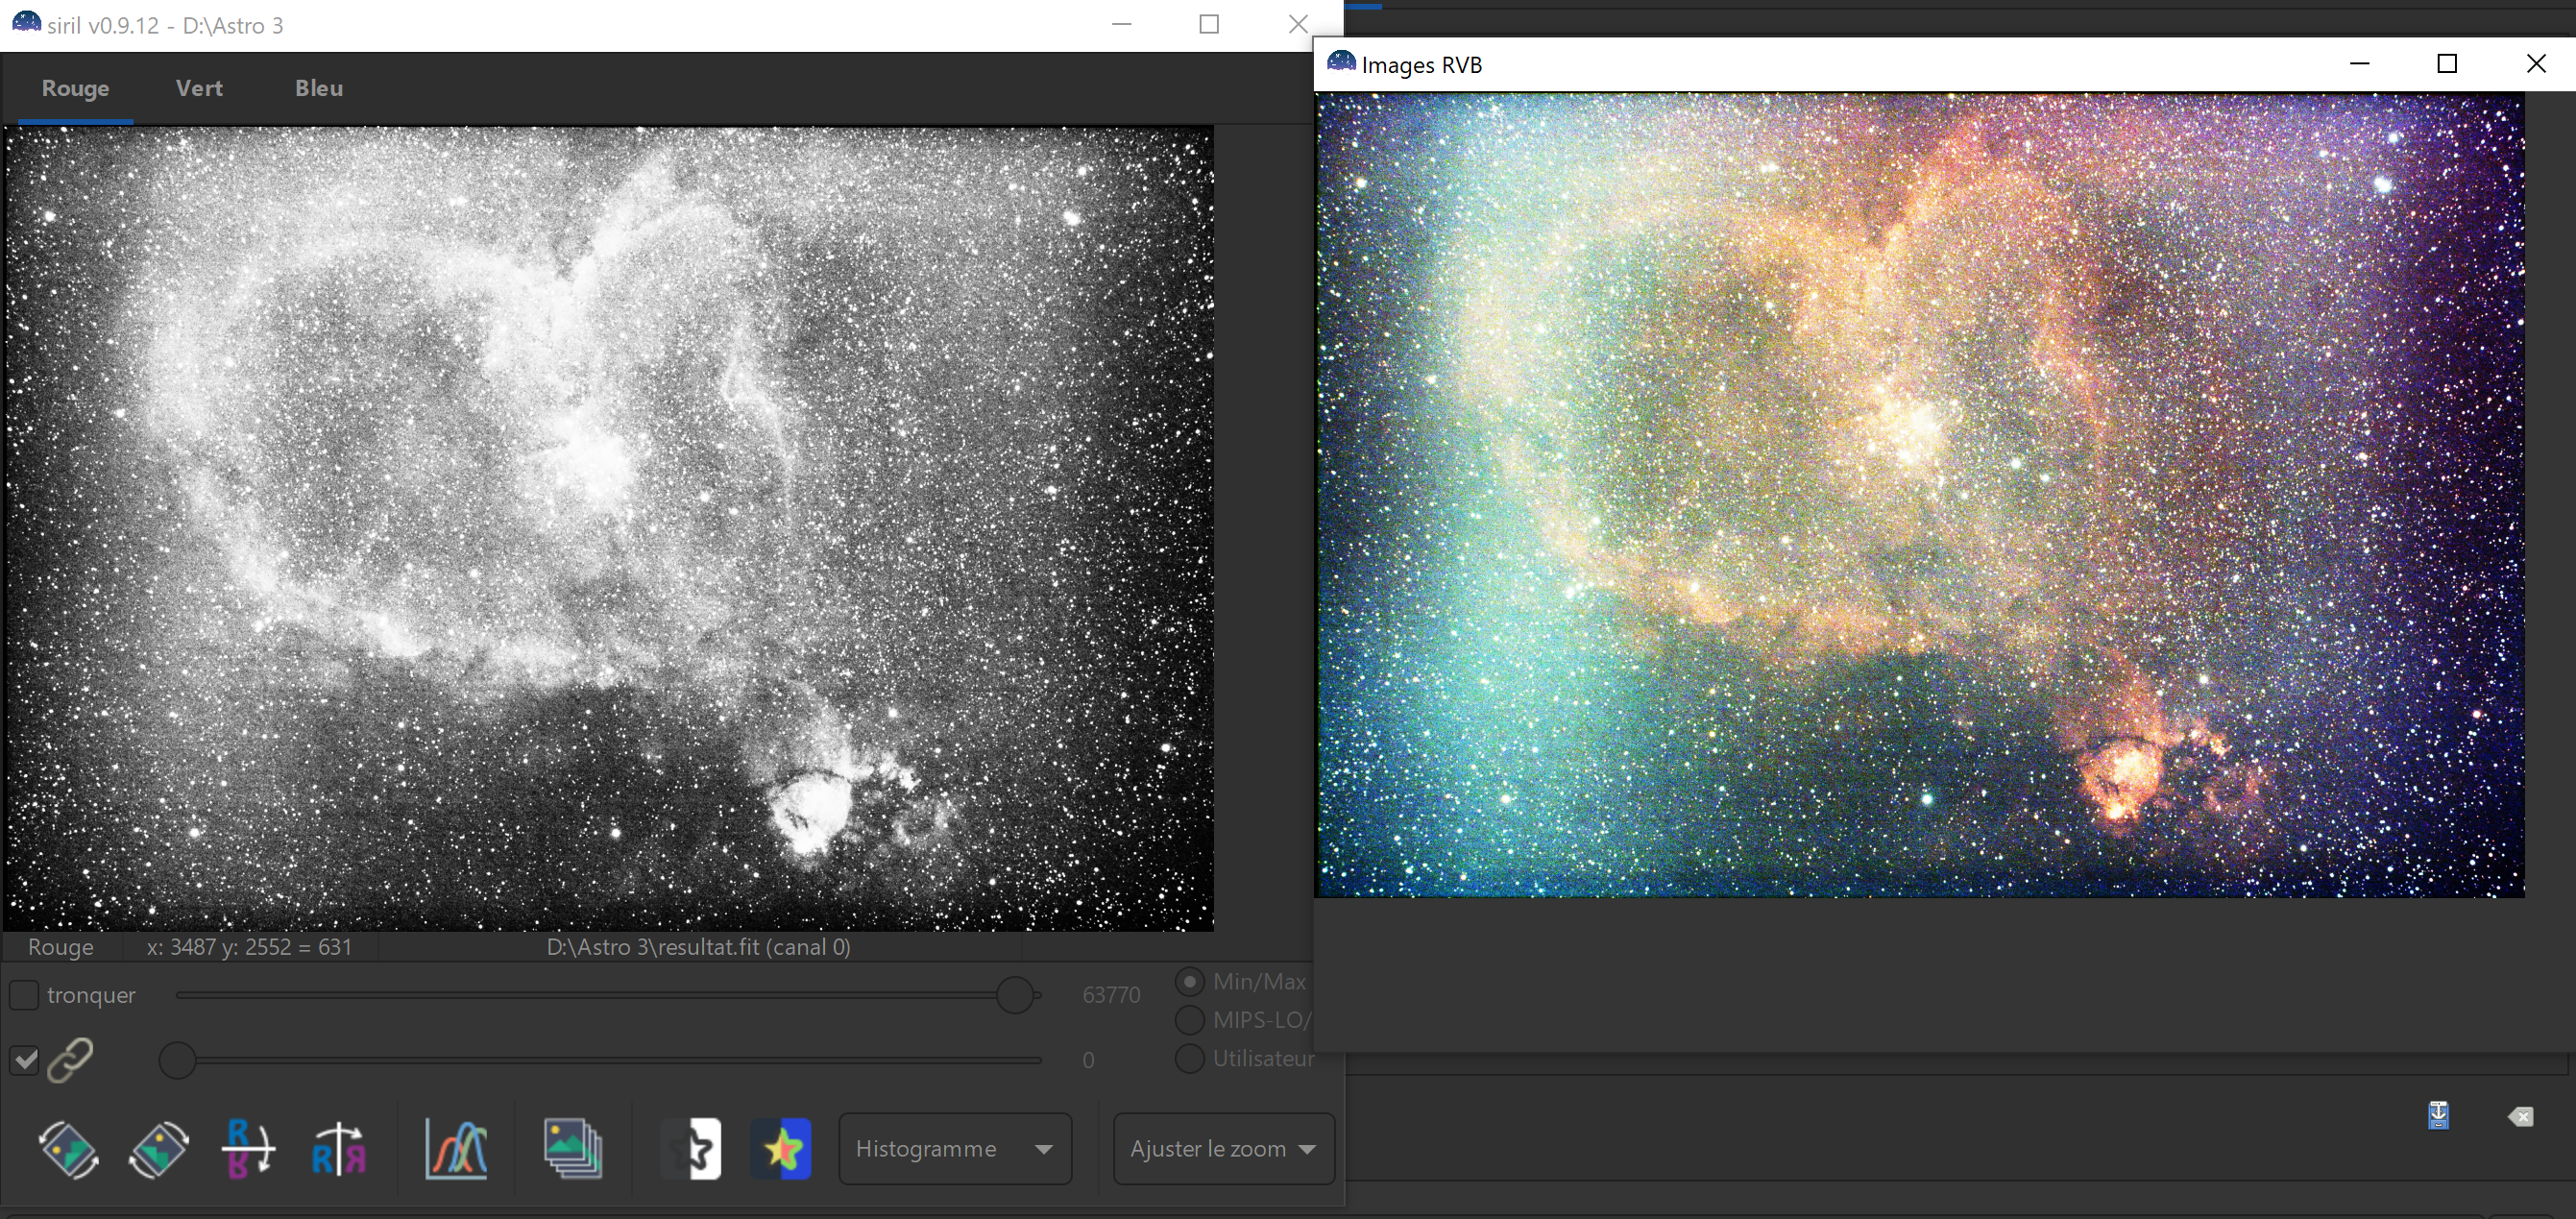Screen dimensions: 2576x1219
Task: Toggle false color rainbow star icon
Action: 781,1149
